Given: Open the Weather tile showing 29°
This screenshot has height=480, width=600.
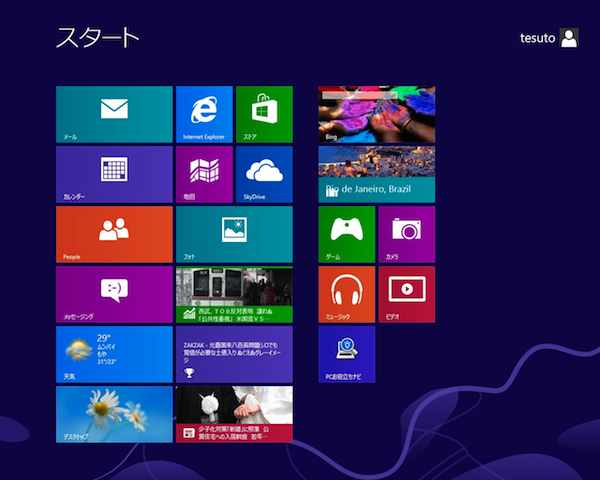Looking at the screenshot, I should 114,354.
